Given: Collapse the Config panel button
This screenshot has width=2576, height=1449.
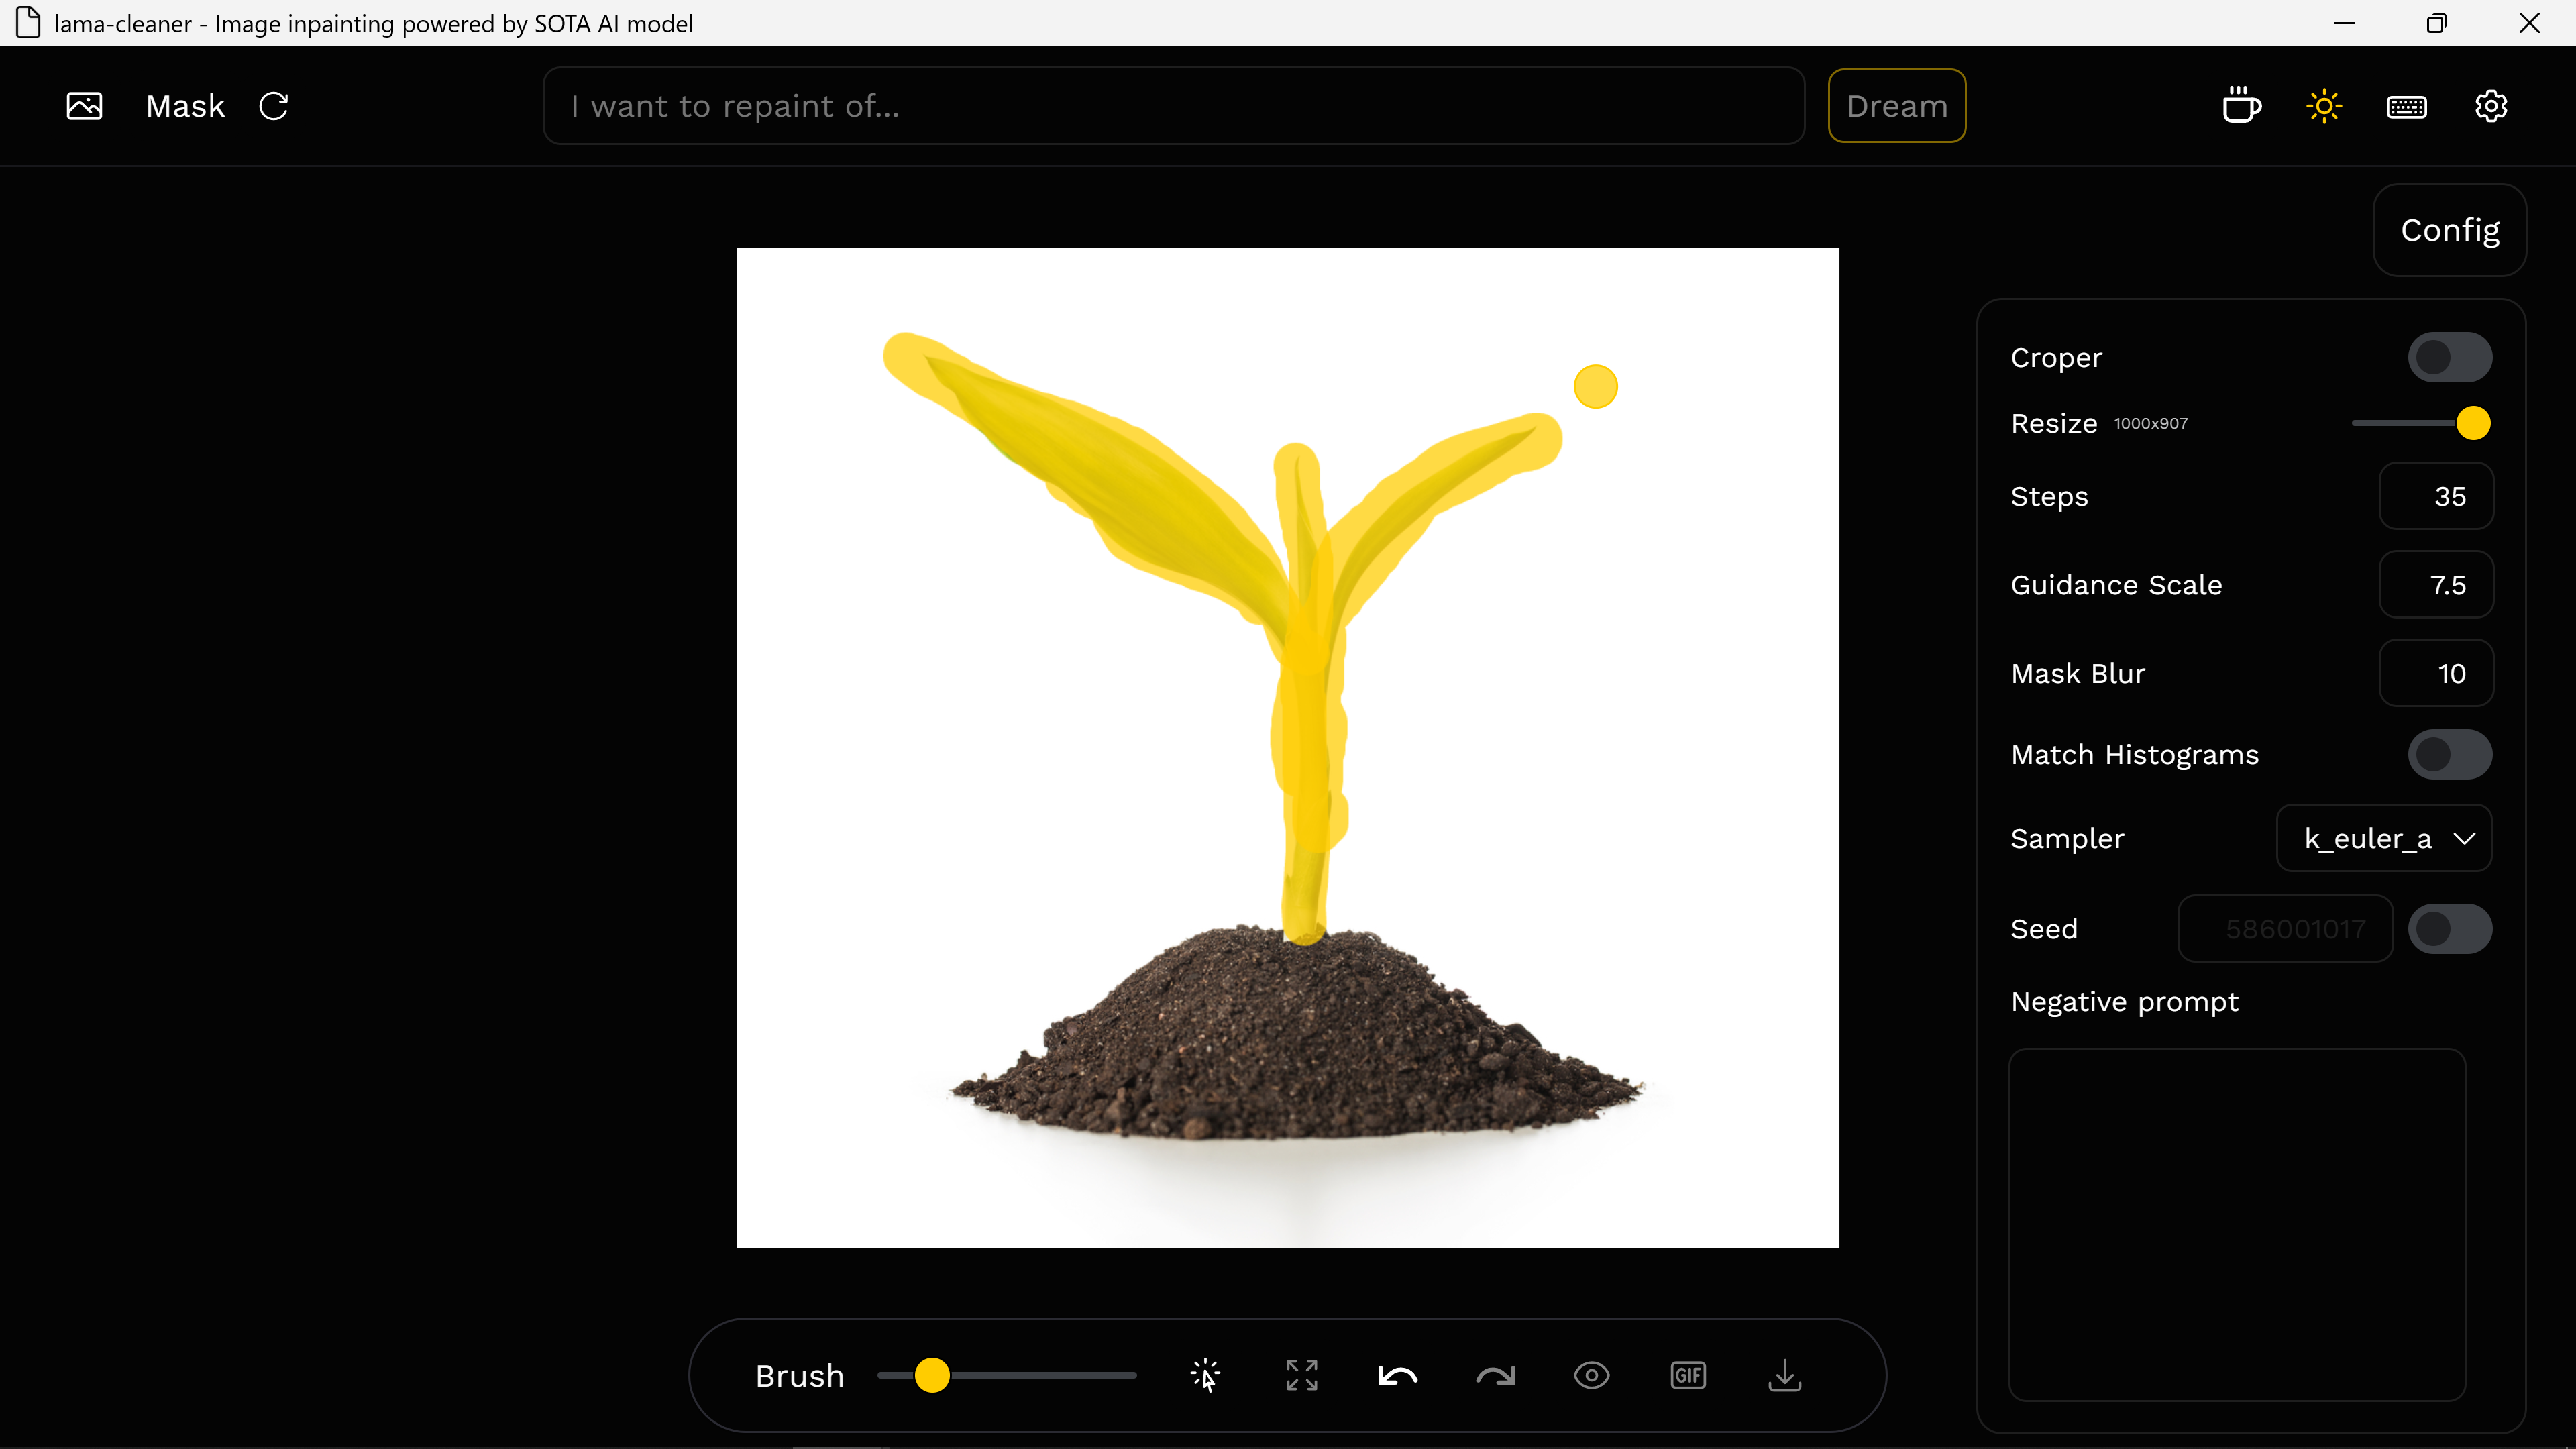Looking at the screenshot, I should (x=2449, y=230).
